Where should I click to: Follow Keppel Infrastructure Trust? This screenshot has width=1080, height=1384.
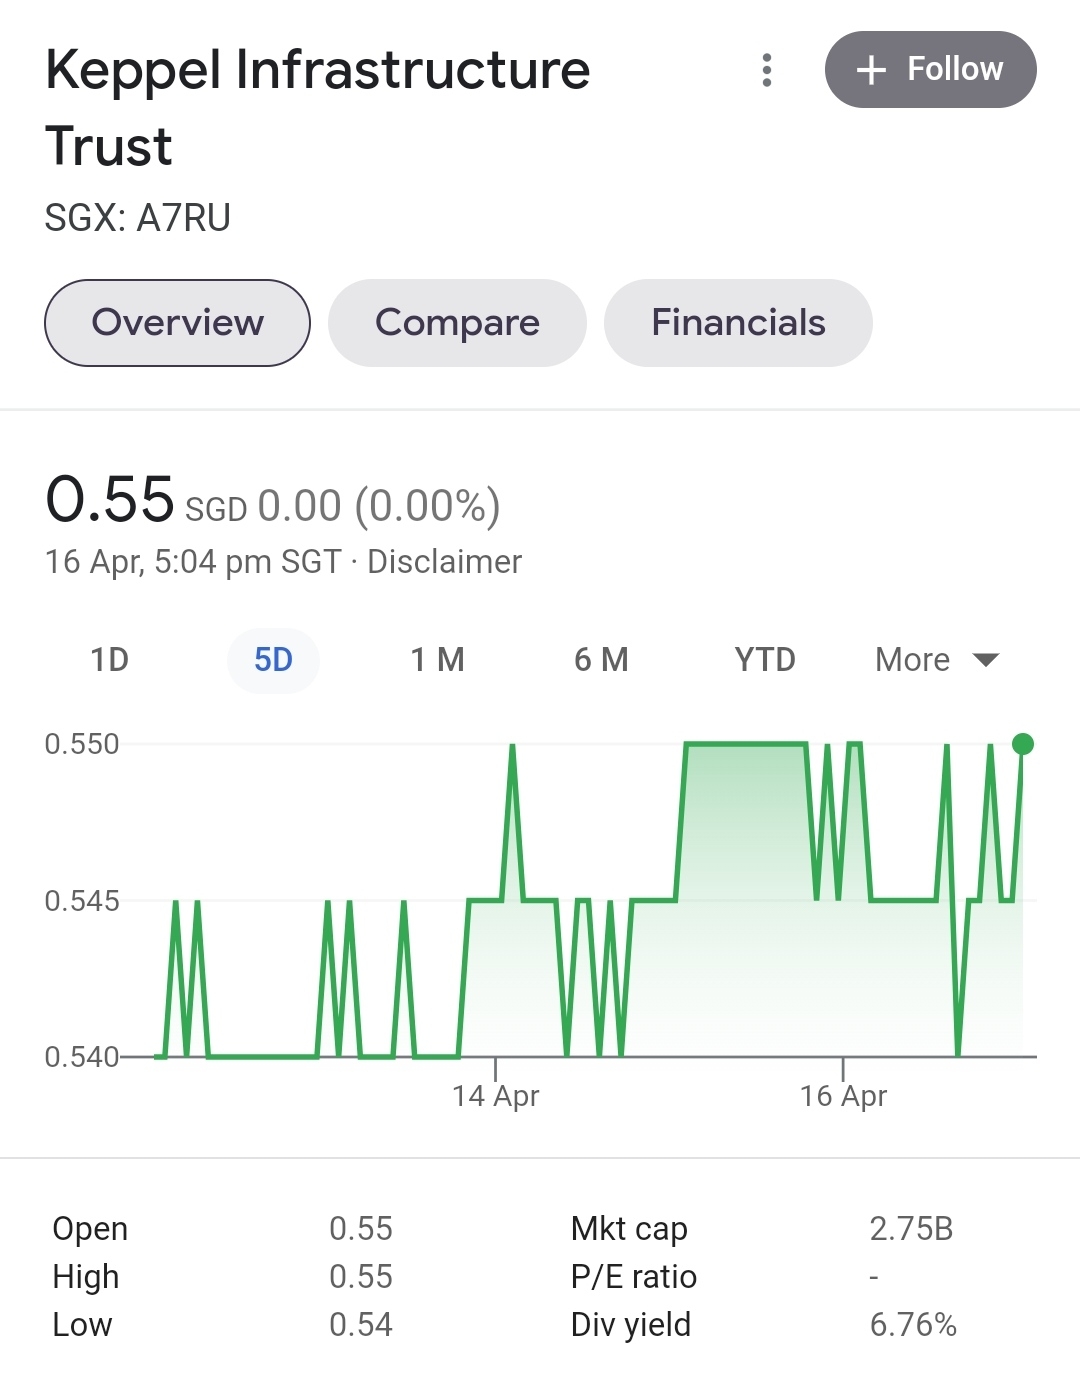click(930, 69)
